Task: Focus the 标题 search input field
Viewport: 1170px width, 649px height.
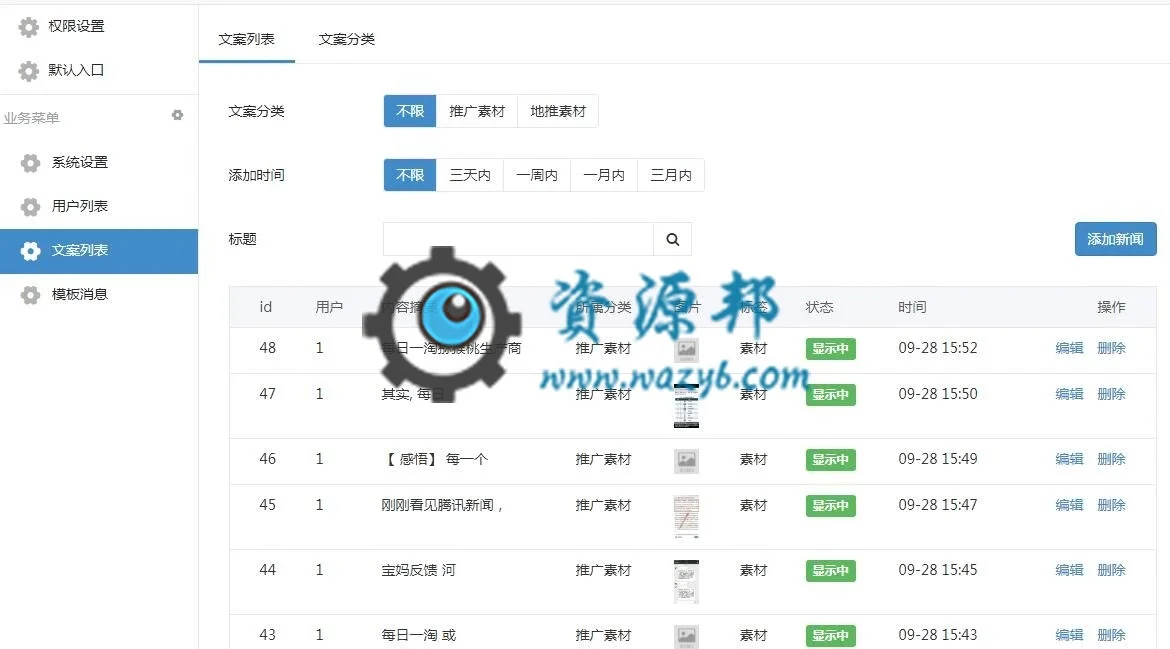Action: pyautogui.click(x=518, y=239)
